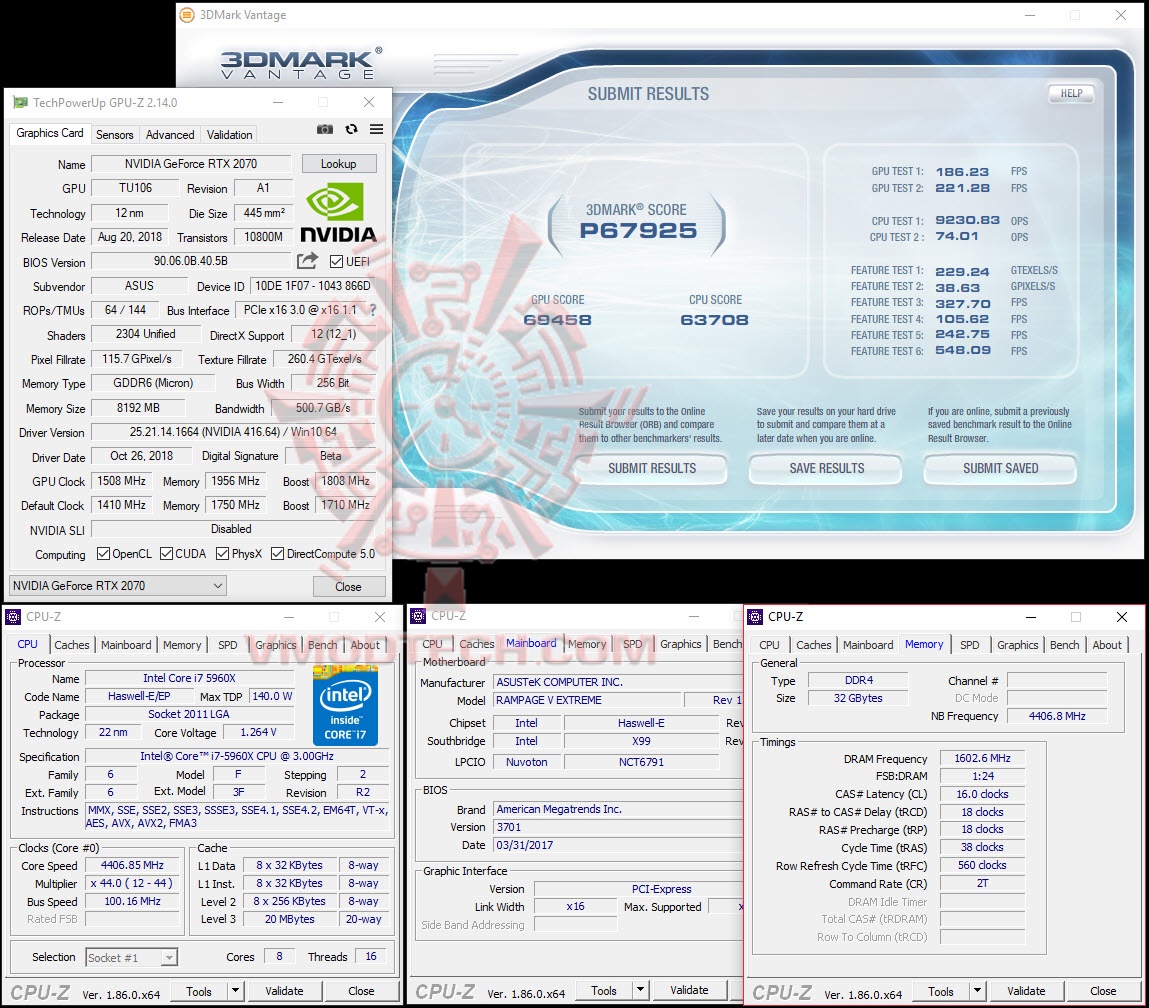Select the SPD tab in right CPU-Z window
This screenshot has width=1149, height=1008.
pos(969,645)
